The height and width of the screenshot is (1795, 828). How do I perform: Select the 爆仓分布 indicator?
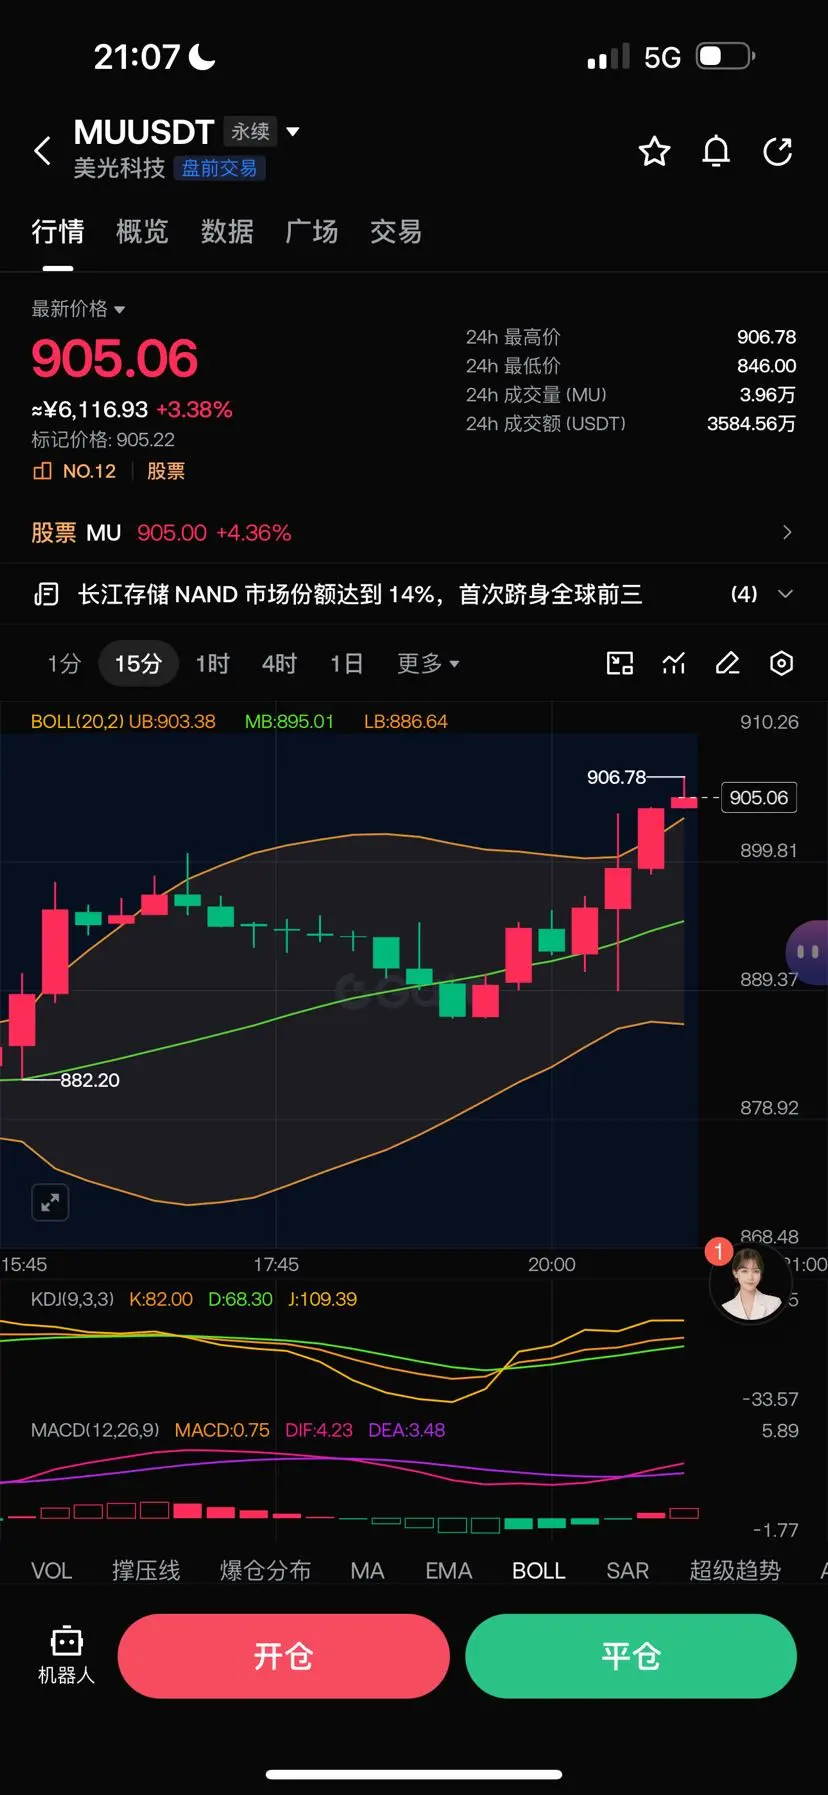click(x=265, y=1571)
